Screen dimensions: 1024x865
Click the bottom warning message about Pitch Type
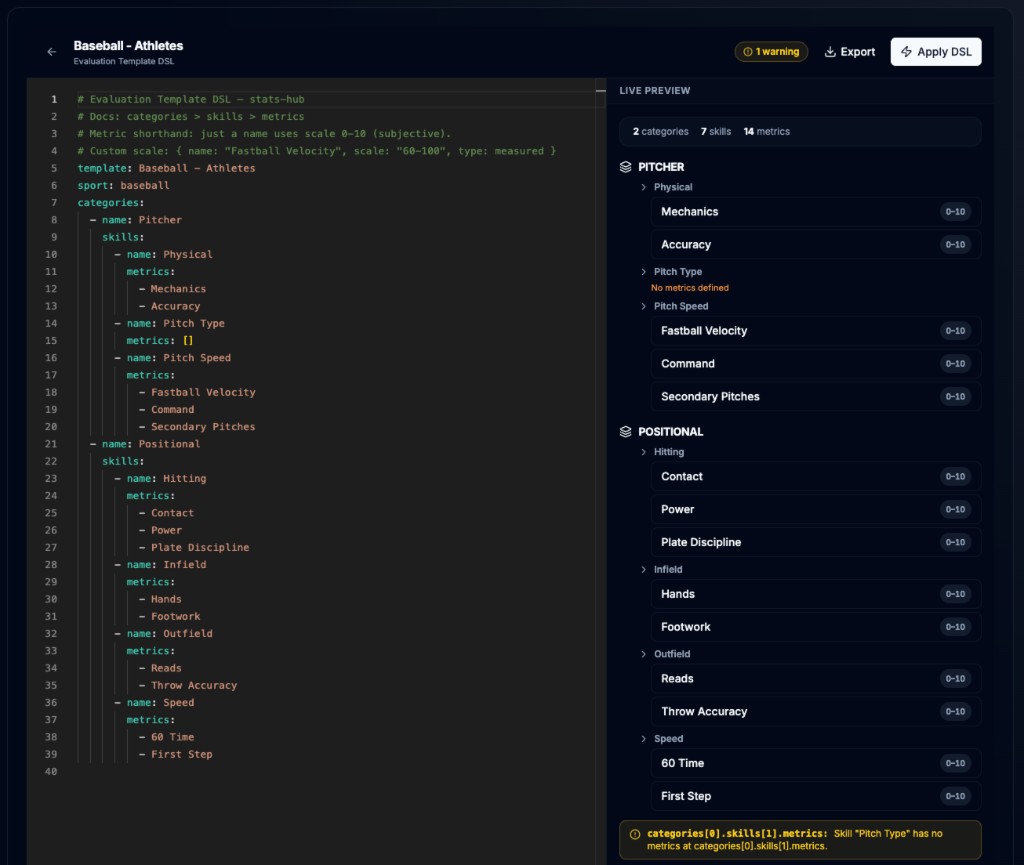click(801, 840)
